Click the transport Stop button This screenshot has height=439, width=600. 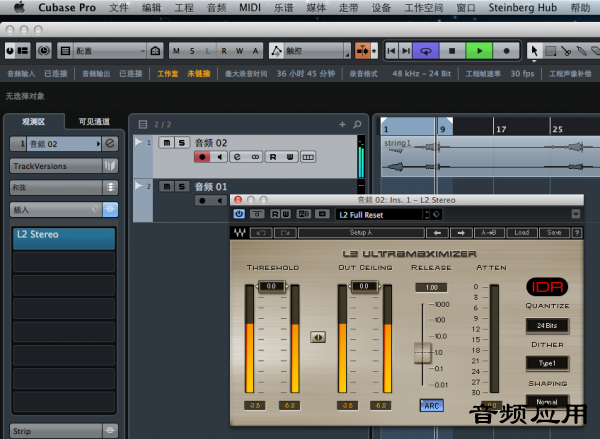[452, 51]
